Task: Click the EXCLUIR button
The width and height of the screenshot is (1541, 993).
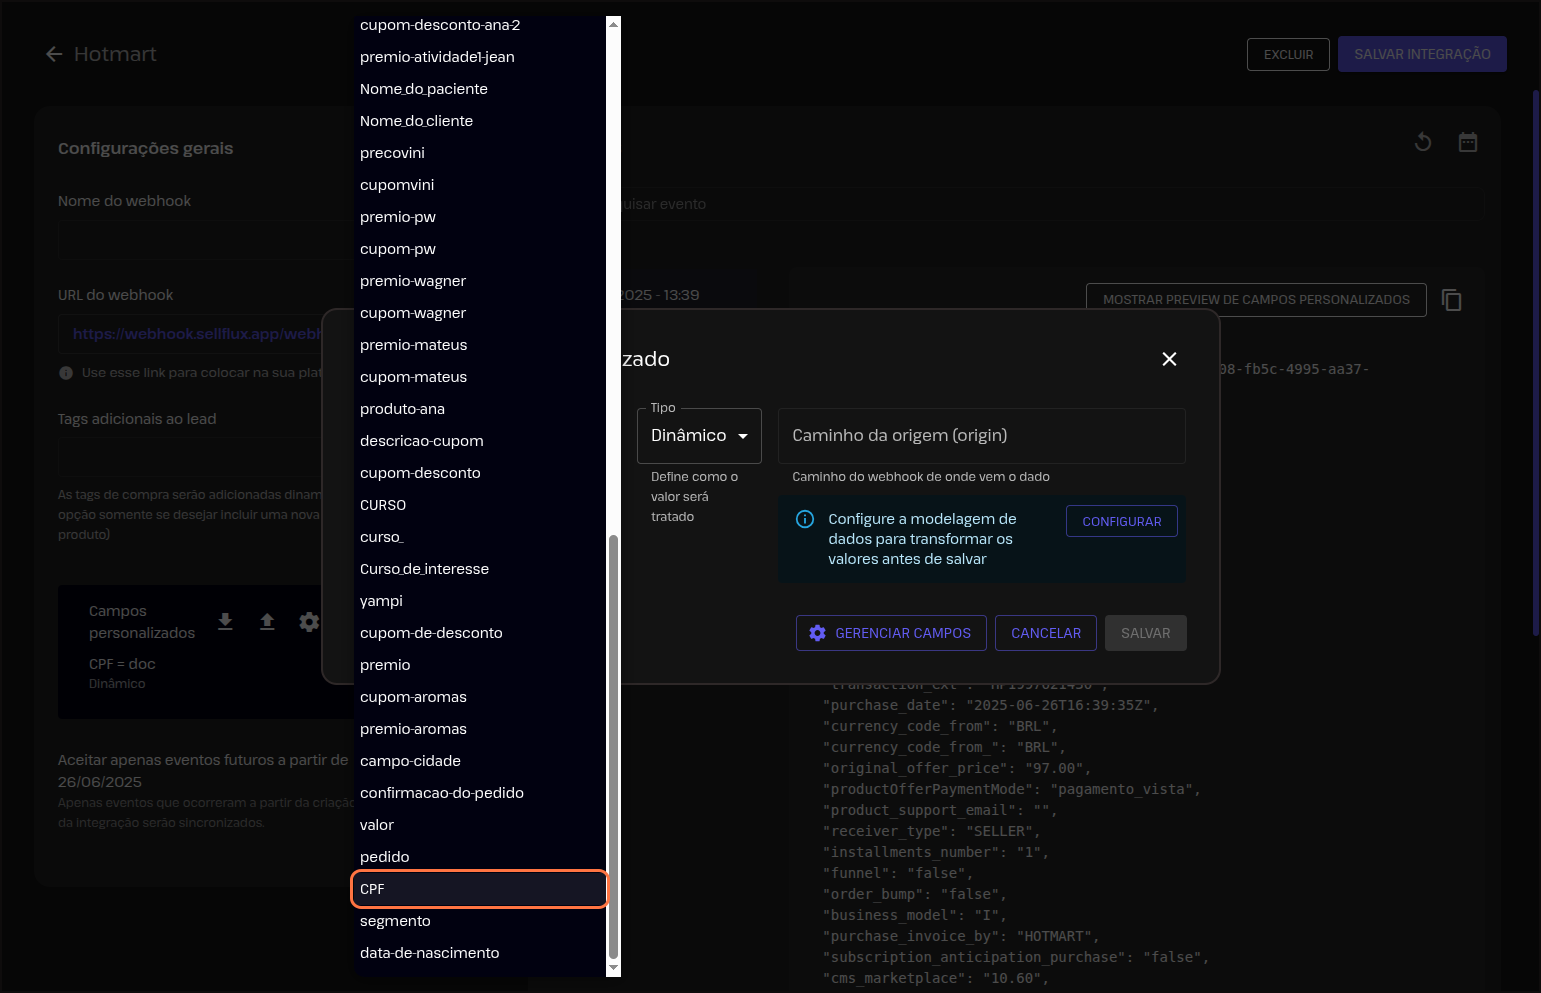Action: coord(1288,55)
